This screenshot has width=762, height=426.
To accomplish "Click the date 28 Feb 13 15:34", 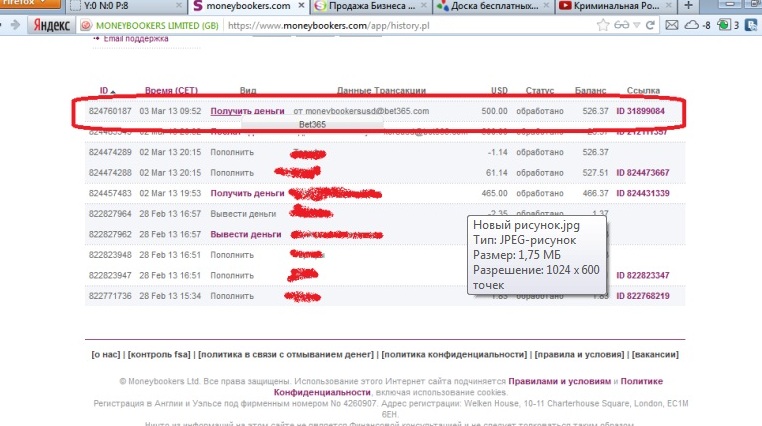I will [170, 296].
